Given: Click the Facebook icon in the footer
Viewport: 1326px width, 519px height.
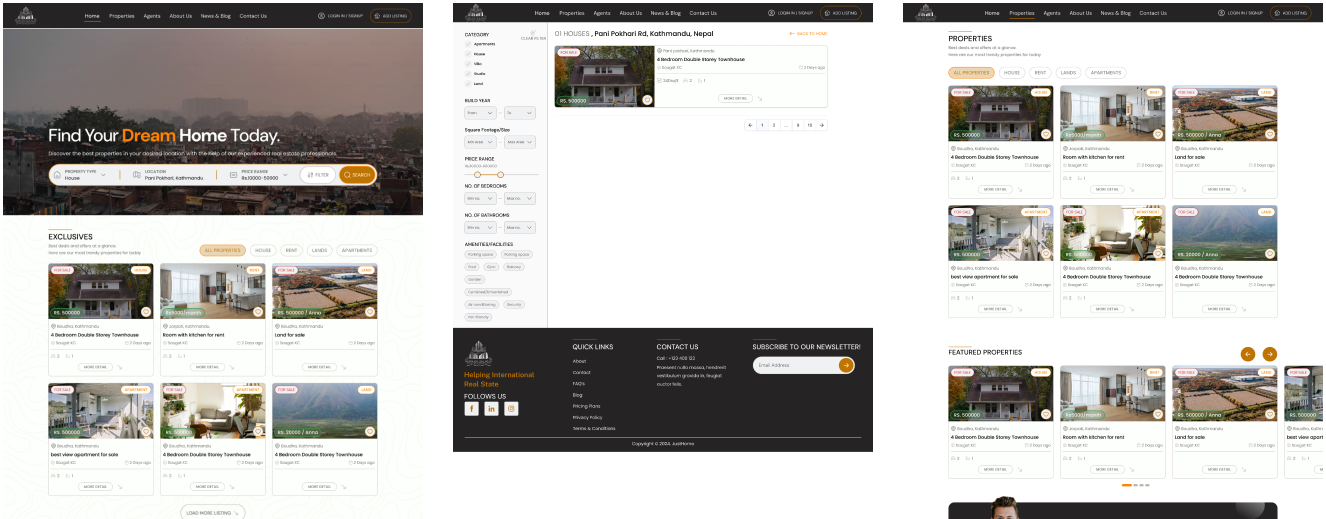Looking at the screenshot, I should click(471, 408).
